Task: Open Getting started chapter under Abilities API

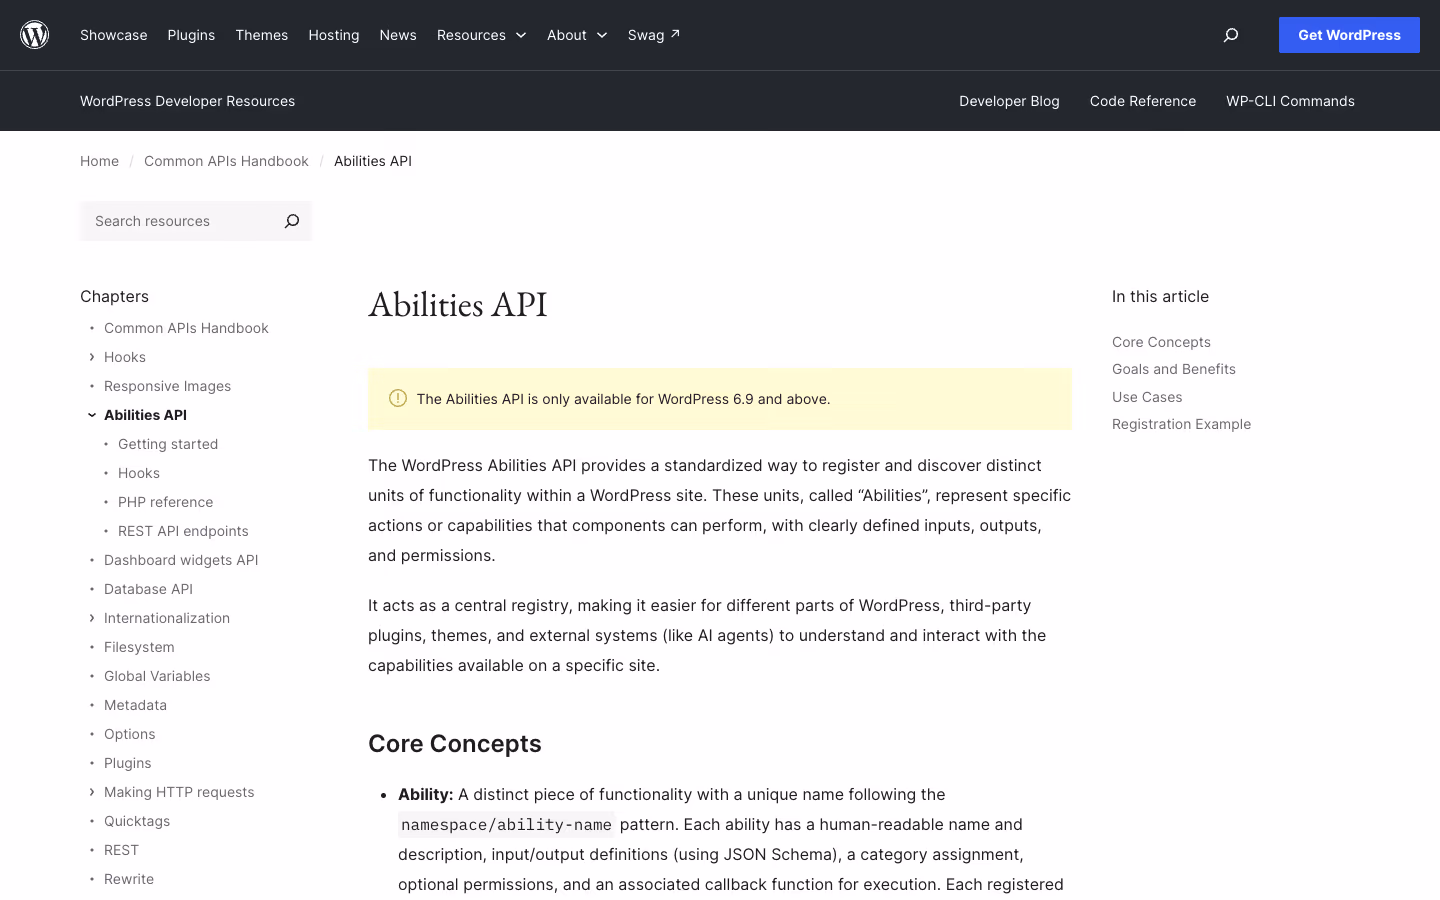Action: tap(168, 444)
